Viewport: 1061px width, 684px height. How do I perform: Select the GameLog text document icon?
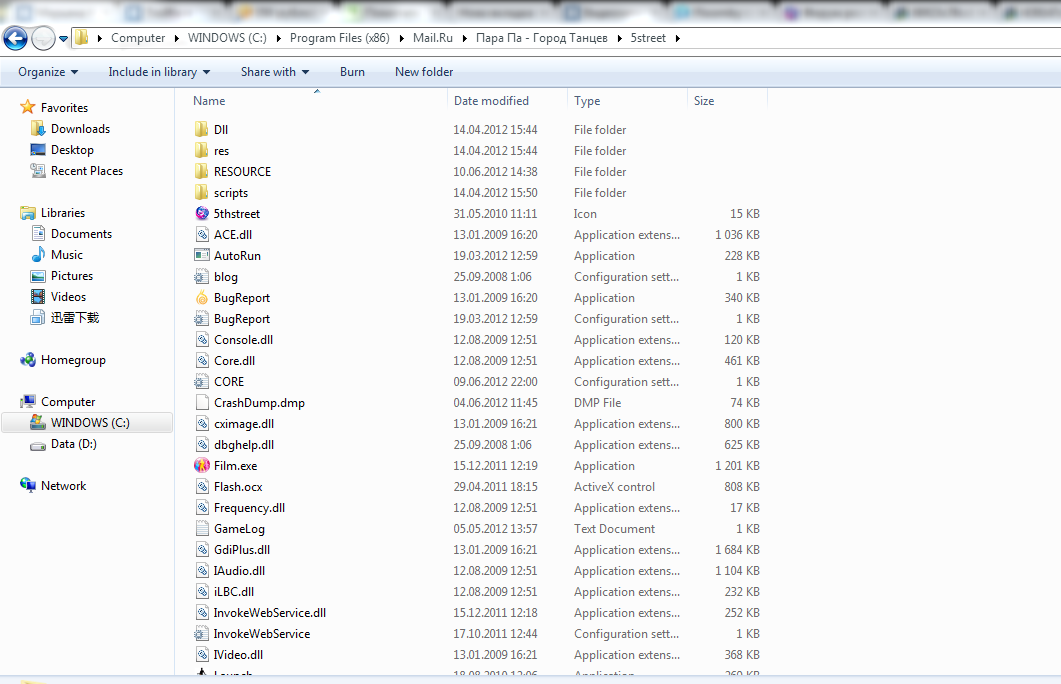click(x=202, y=528)
